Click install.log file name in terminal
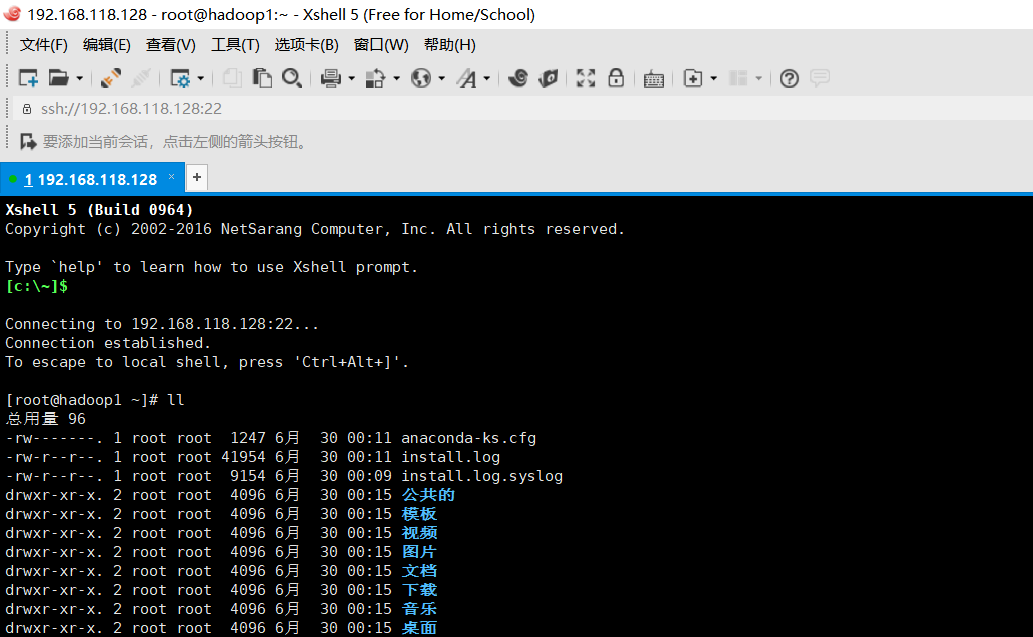The height and width of the screenshot is (637, 1033). 451,457
